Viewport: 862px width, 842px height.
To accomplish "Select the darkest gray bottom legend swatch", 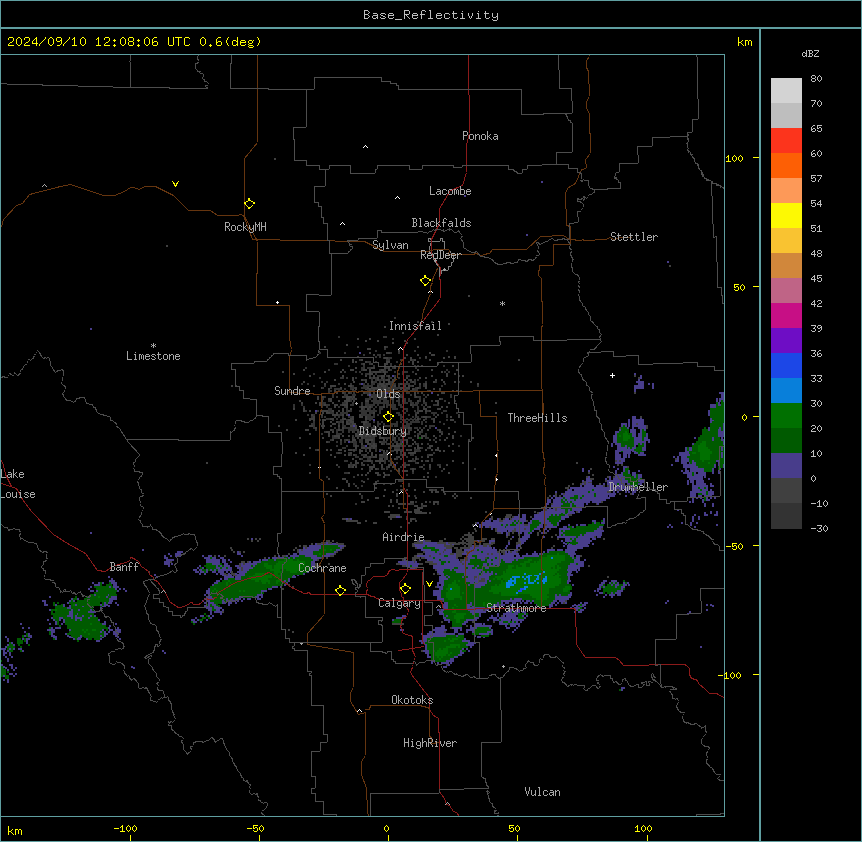I will [786, 516].
